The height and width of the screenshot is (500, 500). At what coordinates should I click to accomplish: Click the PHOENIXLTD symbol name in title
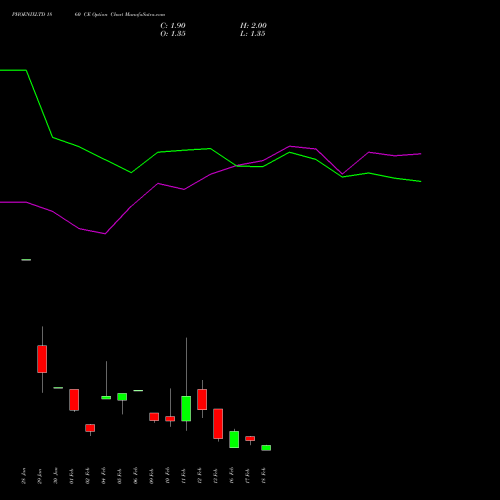[x=29, y=15]
